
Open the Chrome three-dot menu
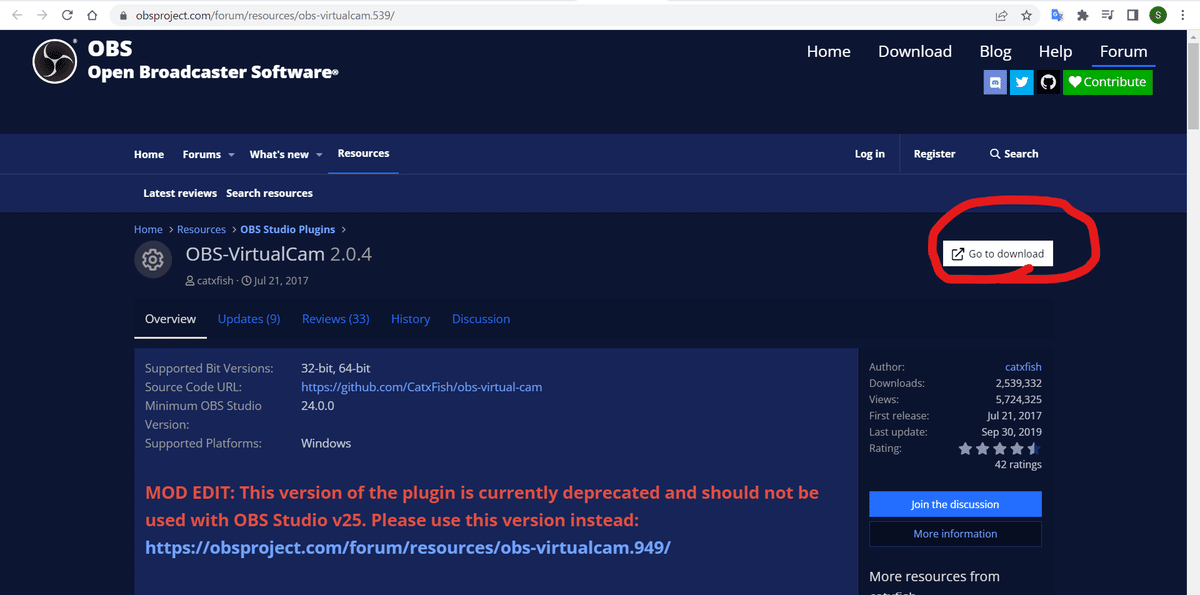(x=1183, y=15)
